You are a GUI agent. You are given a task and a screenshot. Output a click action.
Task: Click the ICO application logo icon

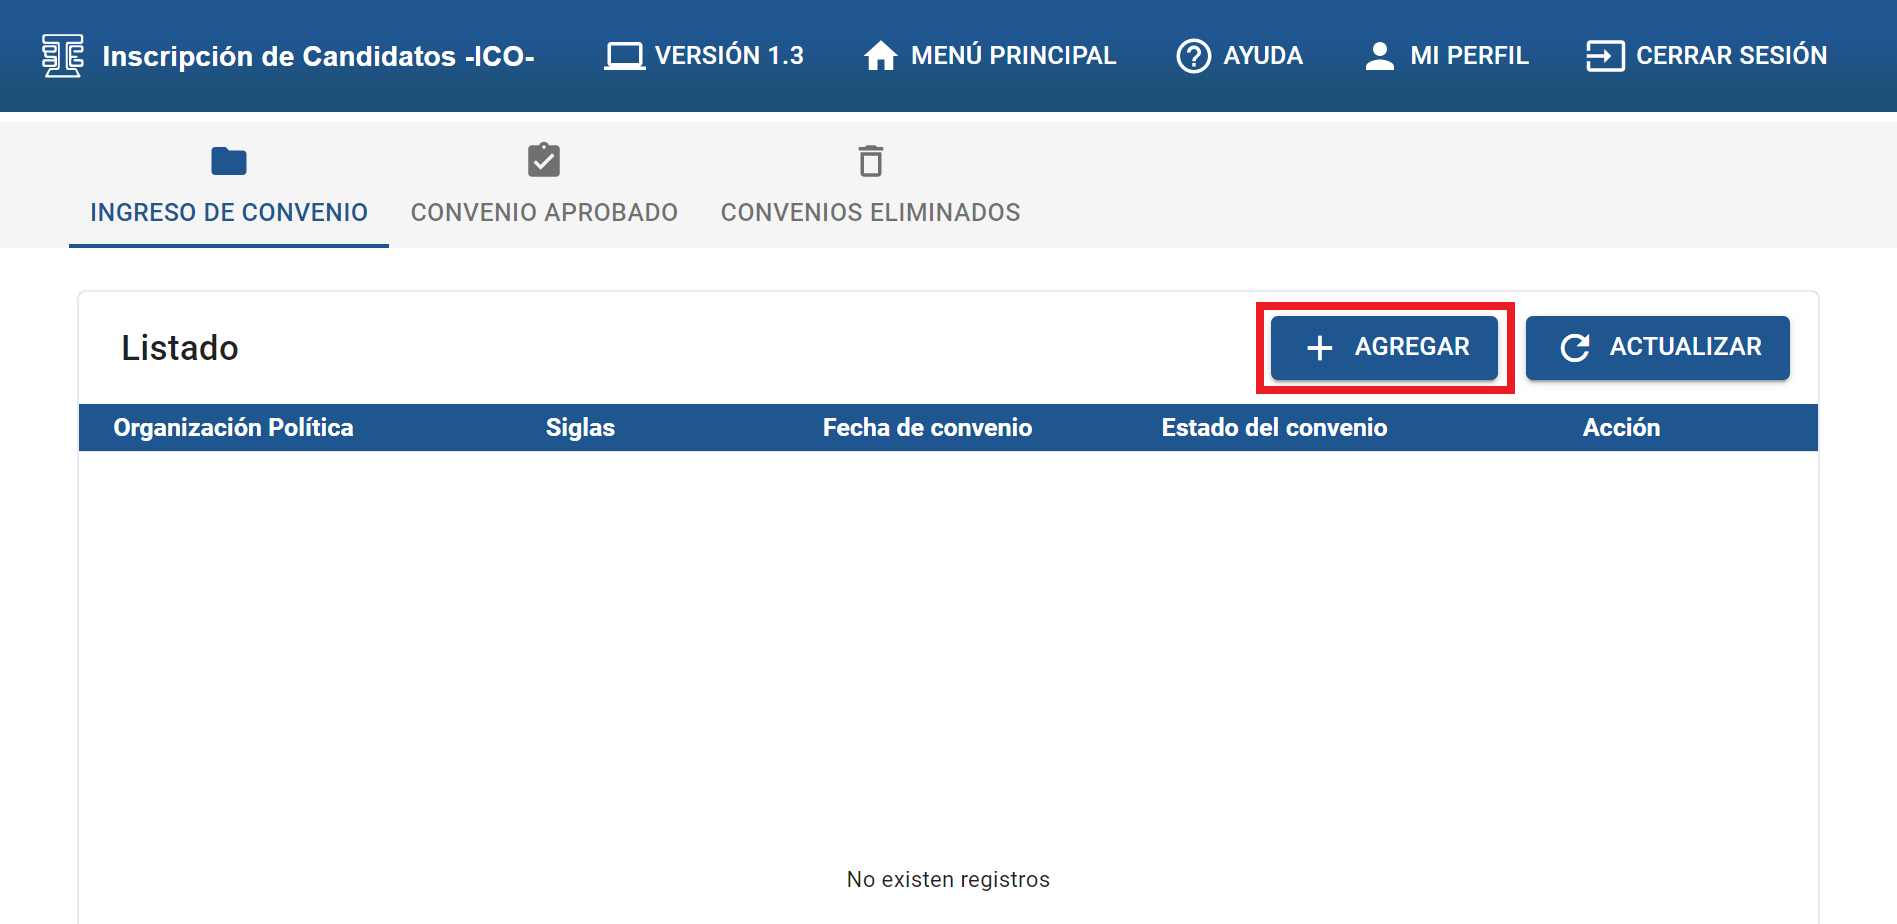(x=62, y=56)
